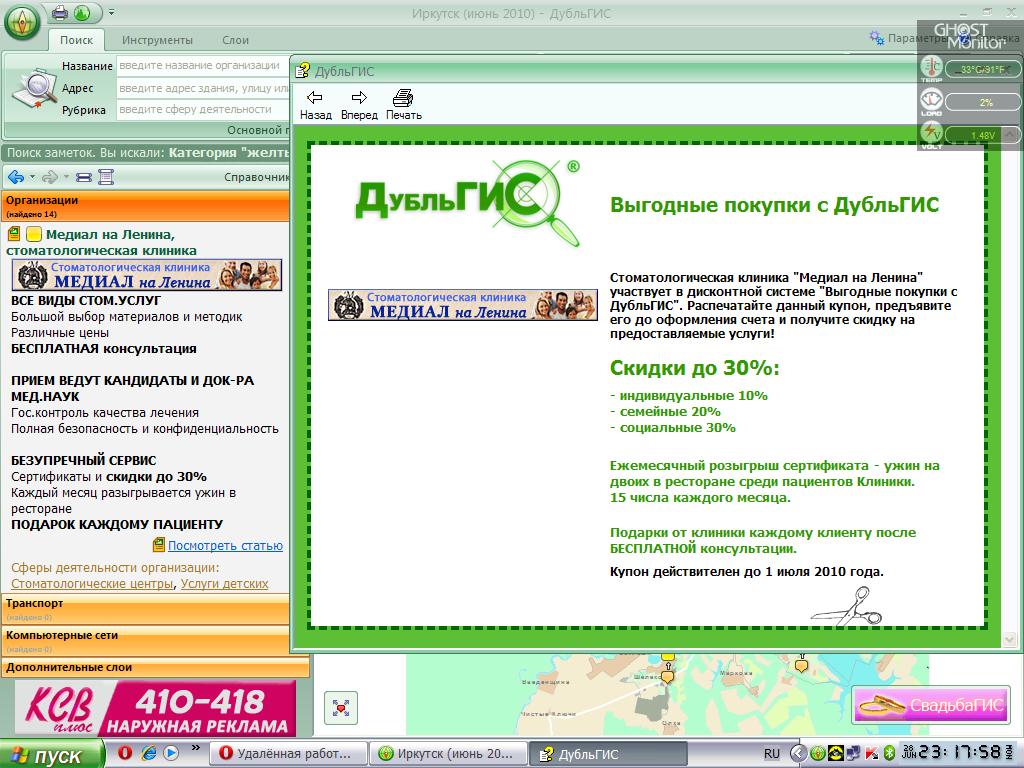Screen dimensions: 1024x768
Task: Click the green globe icon in quick access toolbar
Action: (x=82, y=12)
